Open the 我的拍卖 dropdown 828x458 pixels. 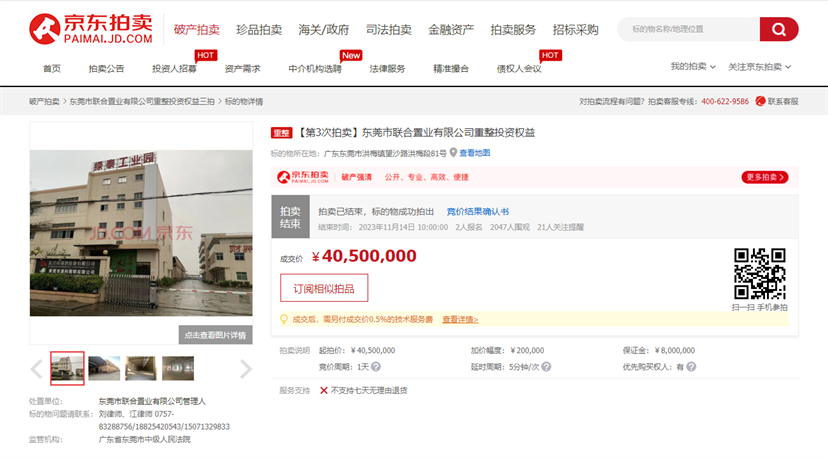click(x=693, y=67)
